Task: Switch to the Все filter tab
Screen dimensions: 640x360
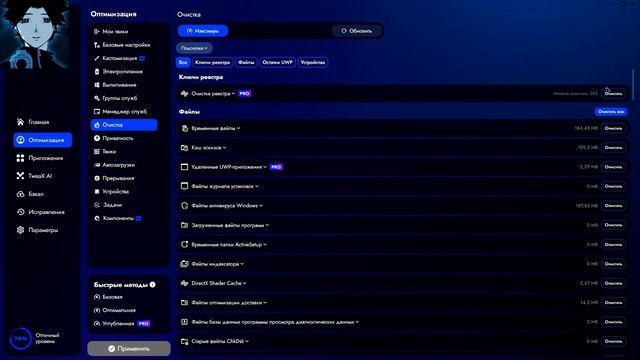Action: click(183, 62)
